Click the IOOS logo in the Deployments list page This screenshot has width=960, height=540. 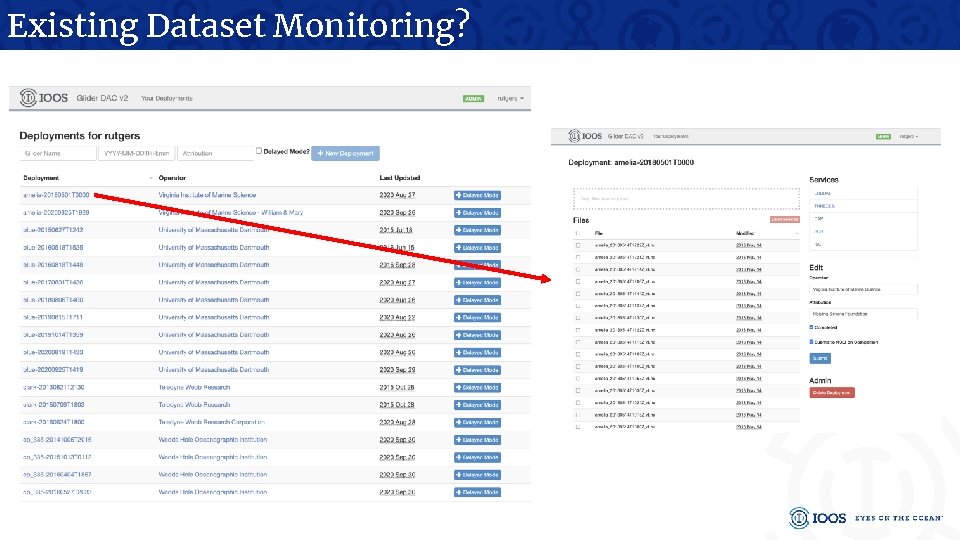pyautogui.click(x=43, y=98)
